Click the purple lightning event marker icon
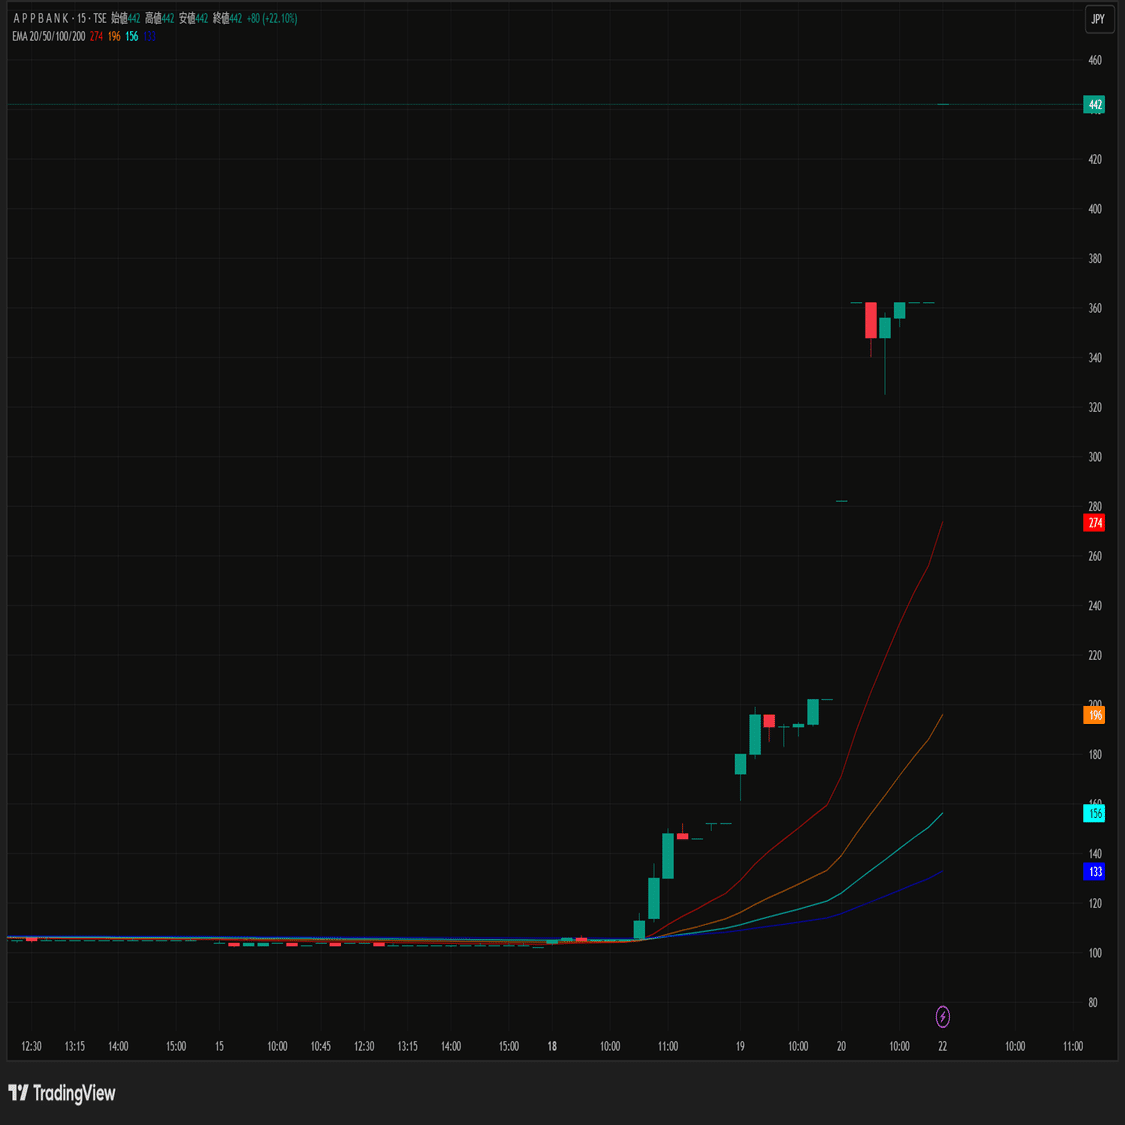 point(943,1016)
